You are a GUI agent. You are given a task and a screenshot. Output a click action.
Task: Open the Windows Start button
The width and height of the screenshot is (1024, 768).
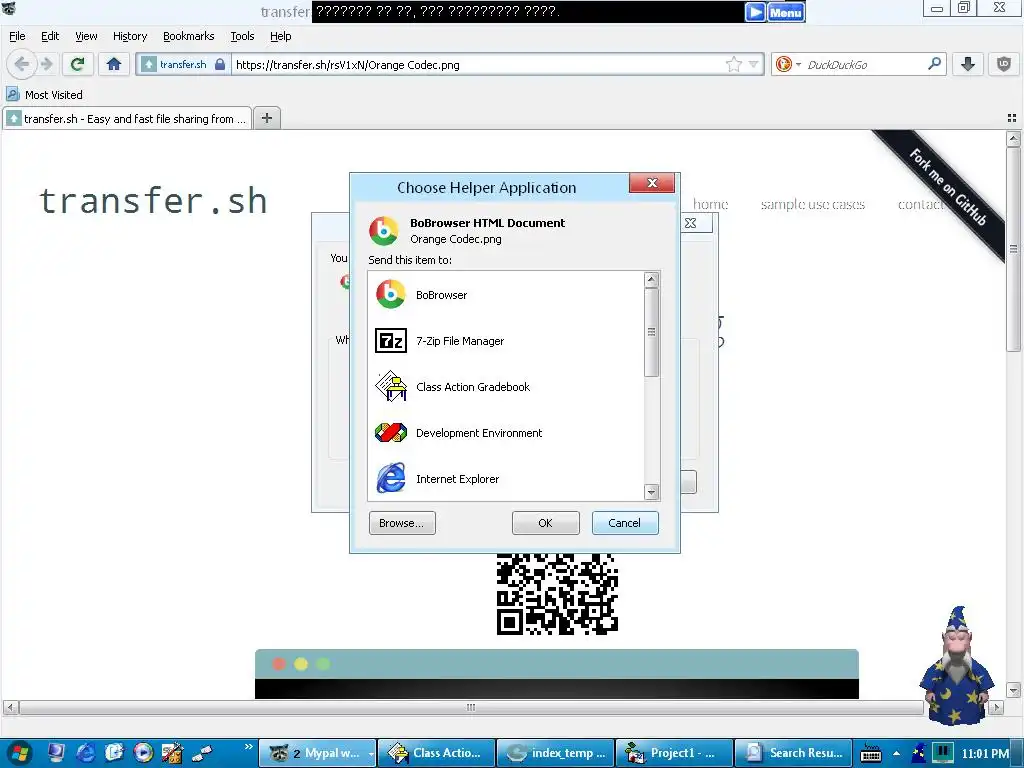point(18,753)
